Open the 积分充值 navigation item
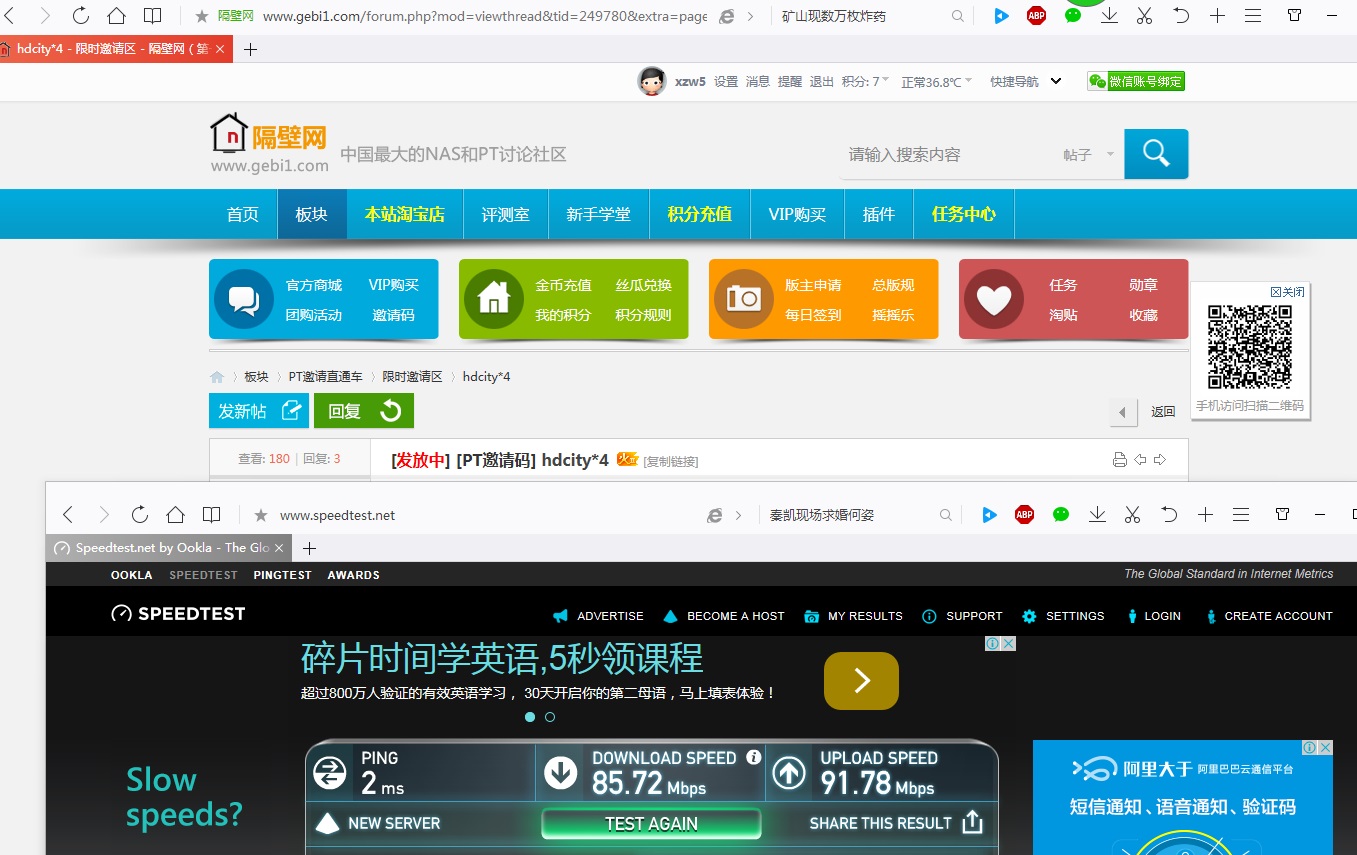The width and height of the screenshot is (1357, 855). coord(700,214)
